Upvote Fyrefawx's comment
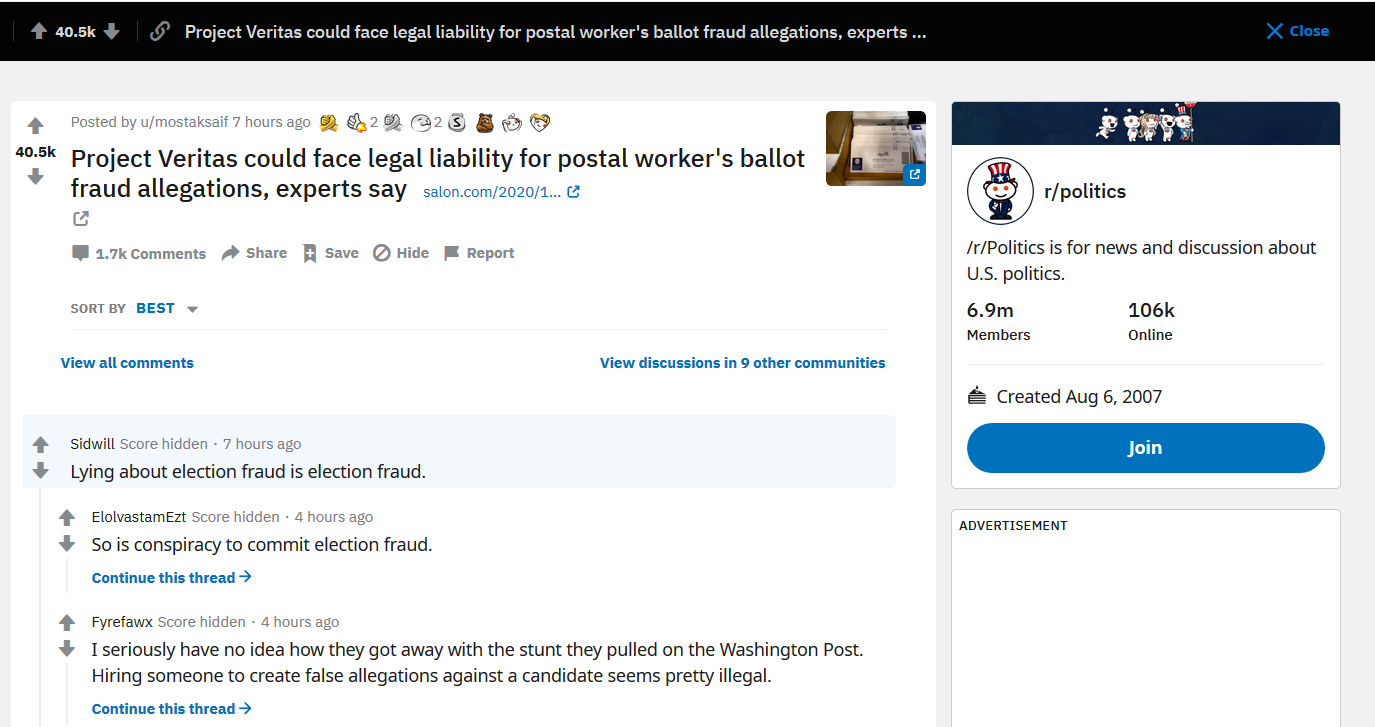Viewport: 1375px width, 727px height. tap(67, 623)
